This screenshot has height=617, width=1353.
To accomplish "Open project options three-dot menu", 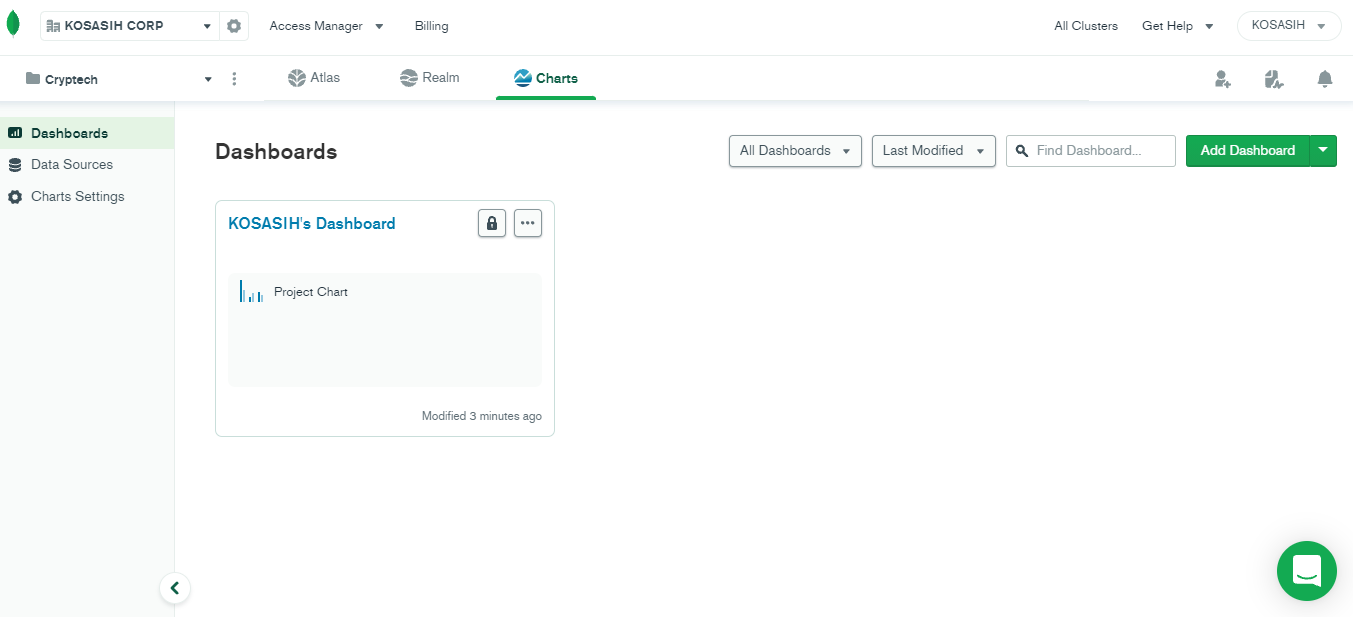I will (x=234, y=79).
